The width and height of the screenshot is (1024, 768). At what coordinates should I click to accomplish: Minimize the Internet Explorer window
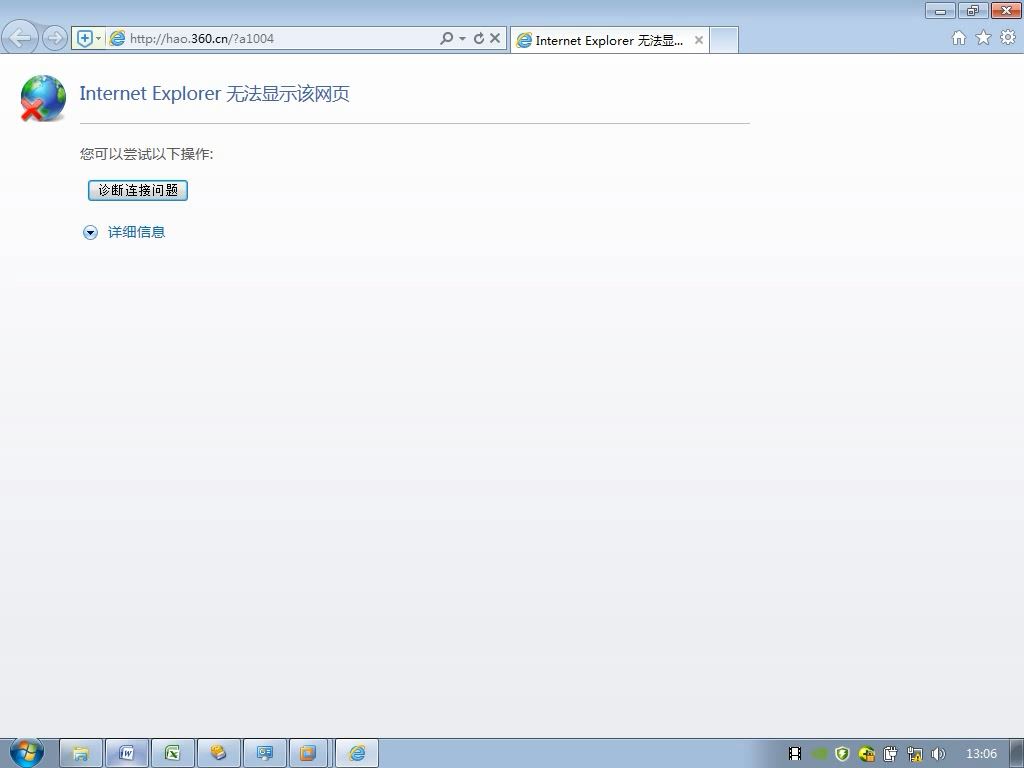pyautogui.click(x=940, y=10)
